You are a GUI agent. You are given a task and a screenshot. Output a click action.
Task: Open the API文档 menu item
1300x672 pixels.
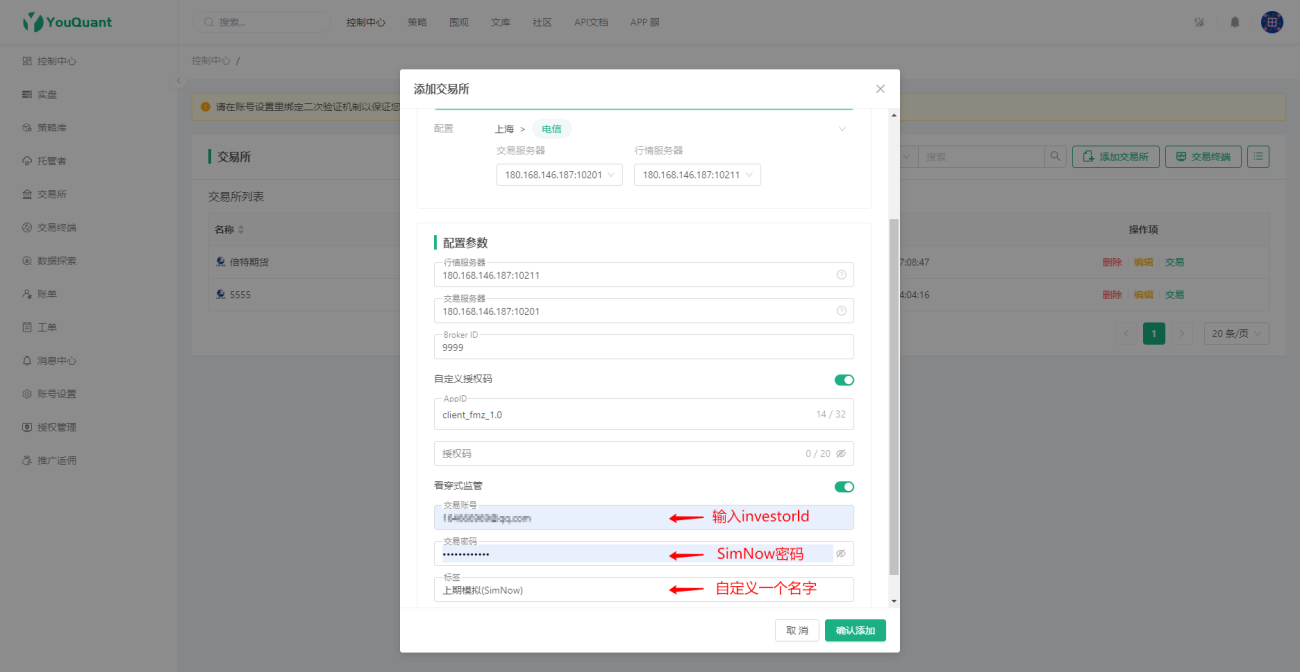coord(589,21)
